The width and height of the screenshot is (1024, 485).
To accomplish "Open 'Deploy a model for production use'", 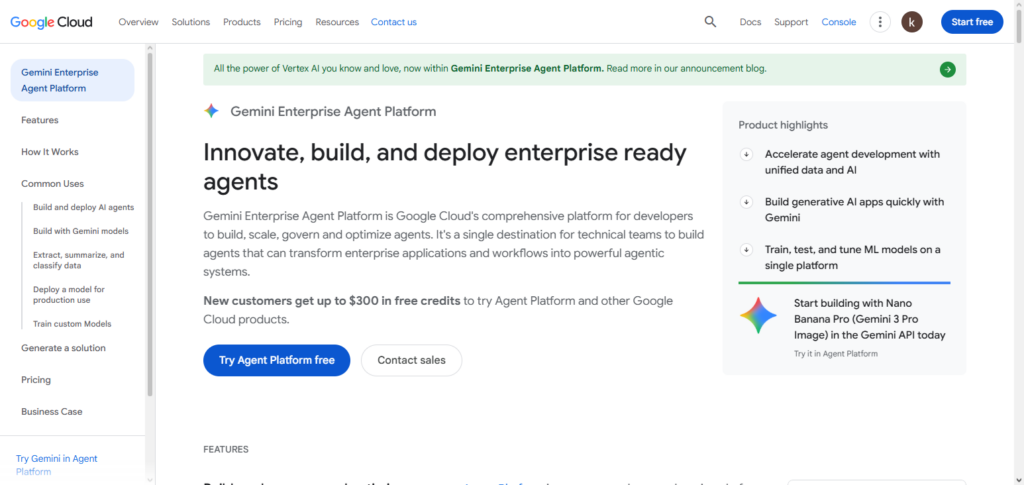I will 69,294.
